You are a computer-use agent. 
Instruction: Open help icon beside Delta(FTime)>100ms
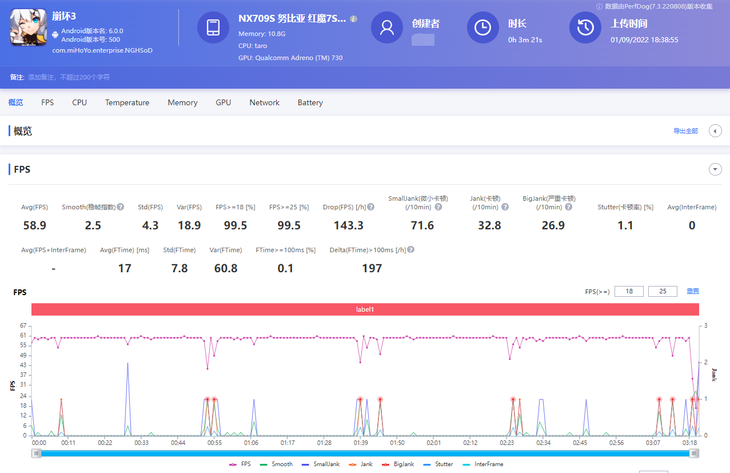point(411,250)
